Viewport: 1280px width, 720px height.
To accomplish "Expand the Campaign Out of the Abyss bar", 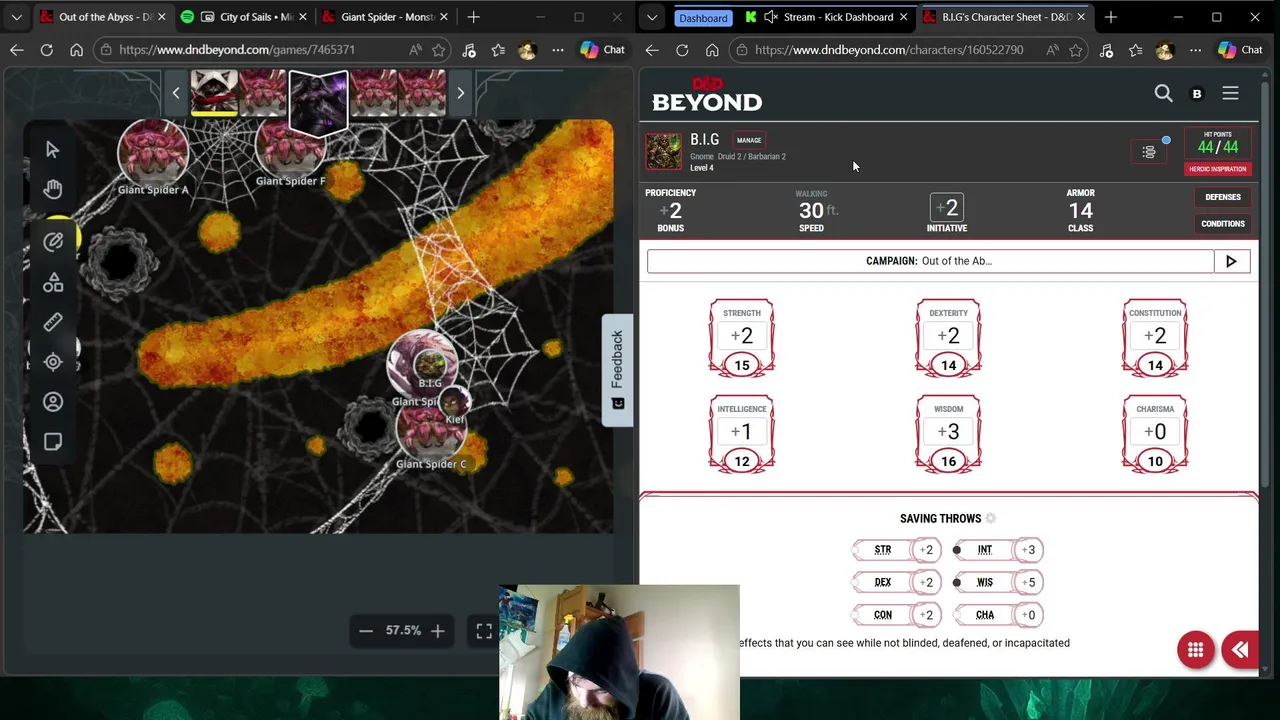I will click(x=930, y=261).
